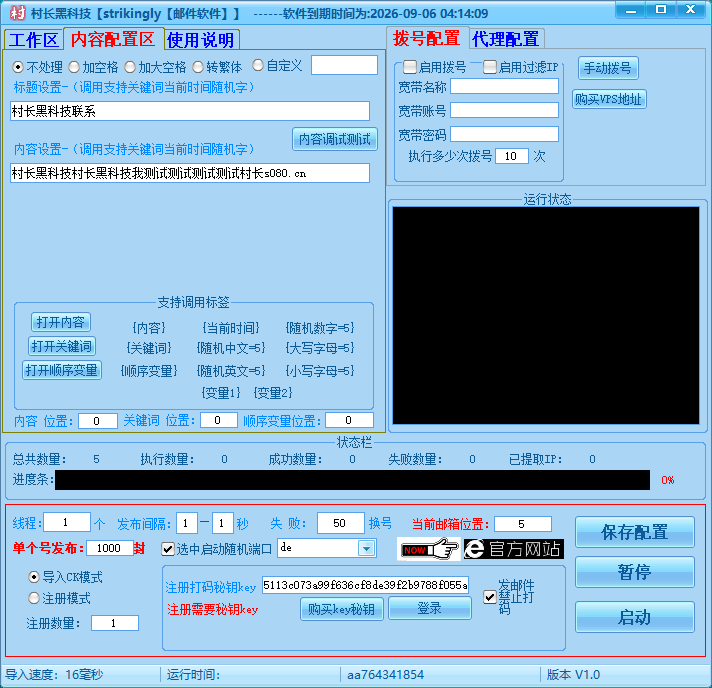Click the black 进度条 progress bar
This screenshot has height=688, width=712.
[x=352, y=480]
